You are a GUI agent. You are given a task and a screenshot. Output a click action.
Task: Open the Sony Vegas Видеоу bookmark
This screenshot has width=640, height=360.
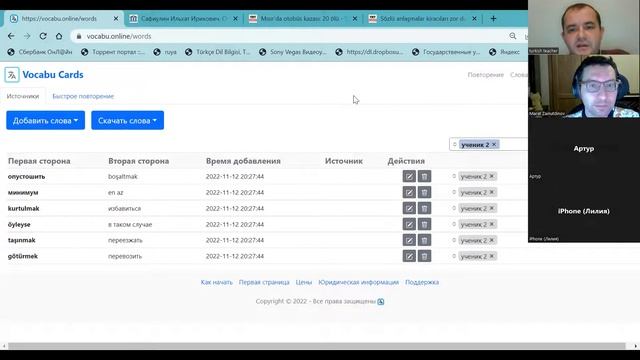point(293,52)
